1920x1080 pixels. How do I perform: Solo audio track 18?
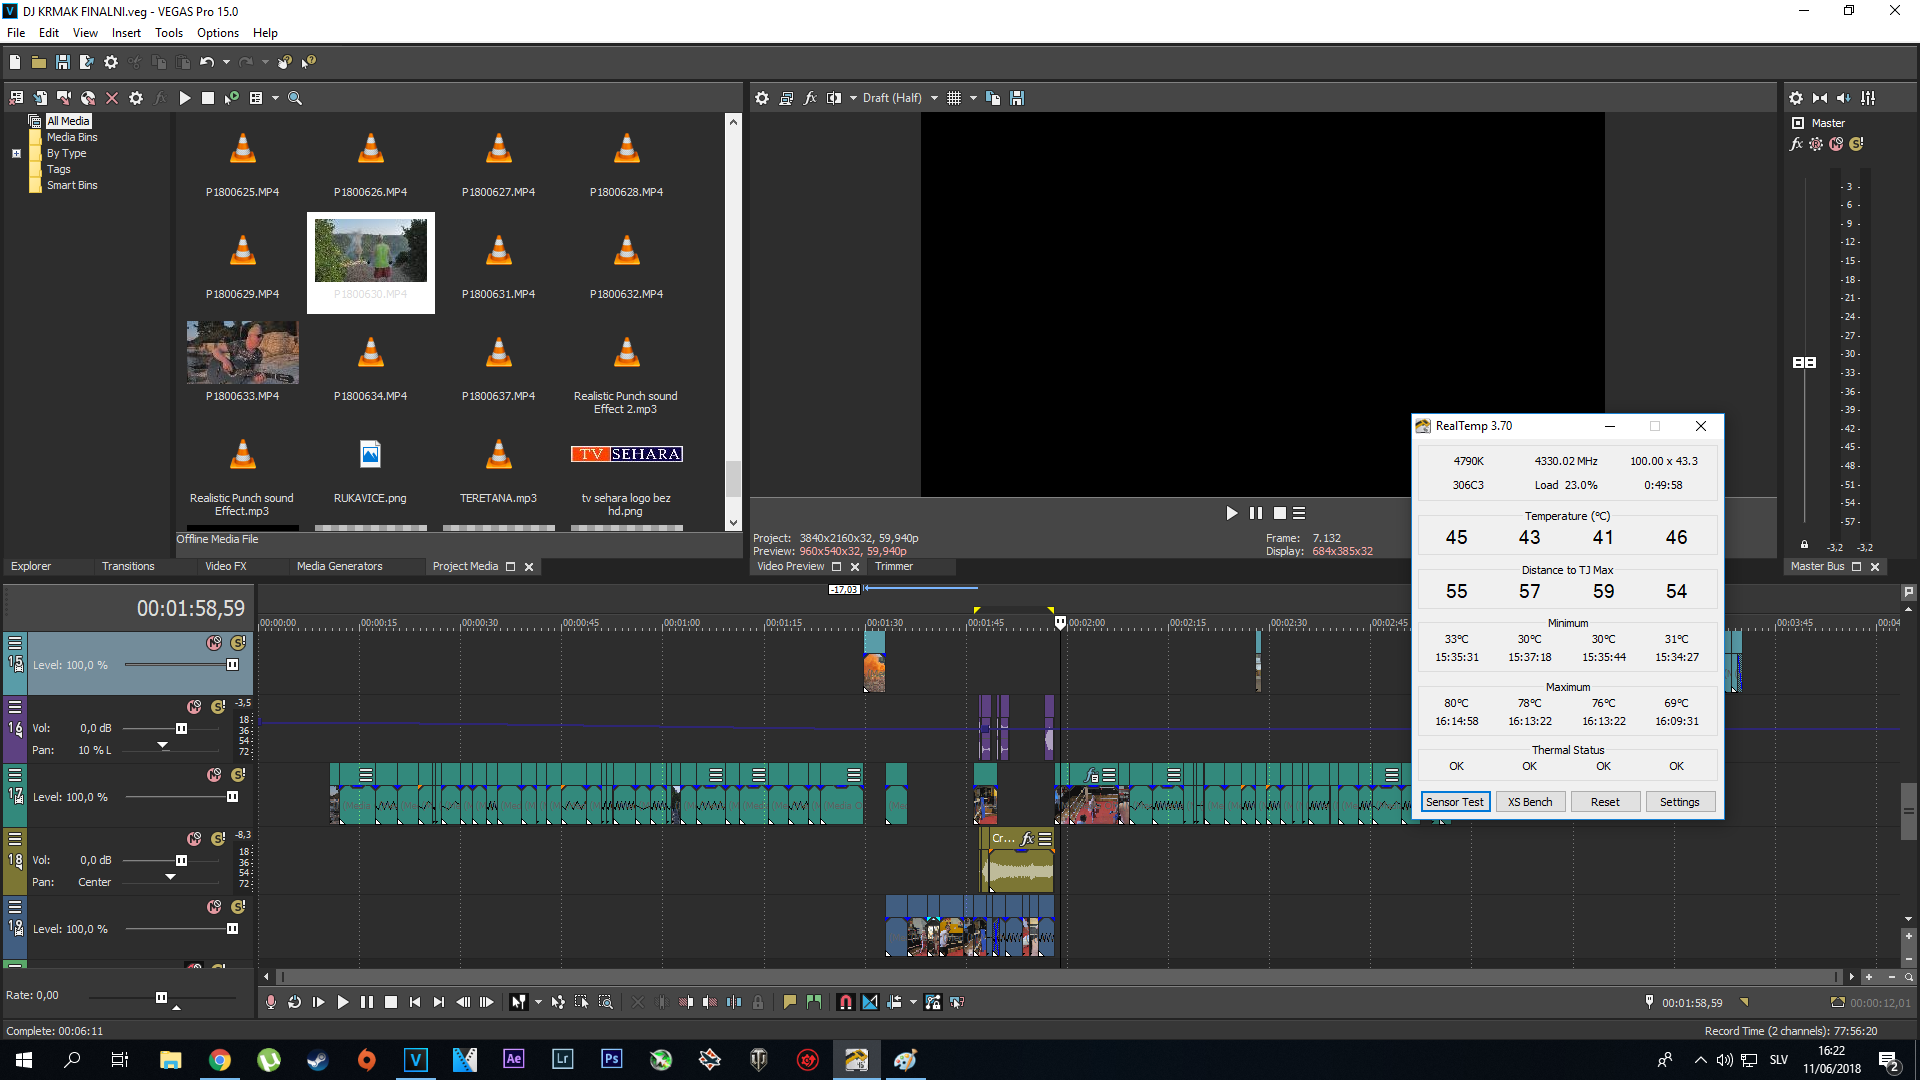pyautogui.click(x=218, y=839)
